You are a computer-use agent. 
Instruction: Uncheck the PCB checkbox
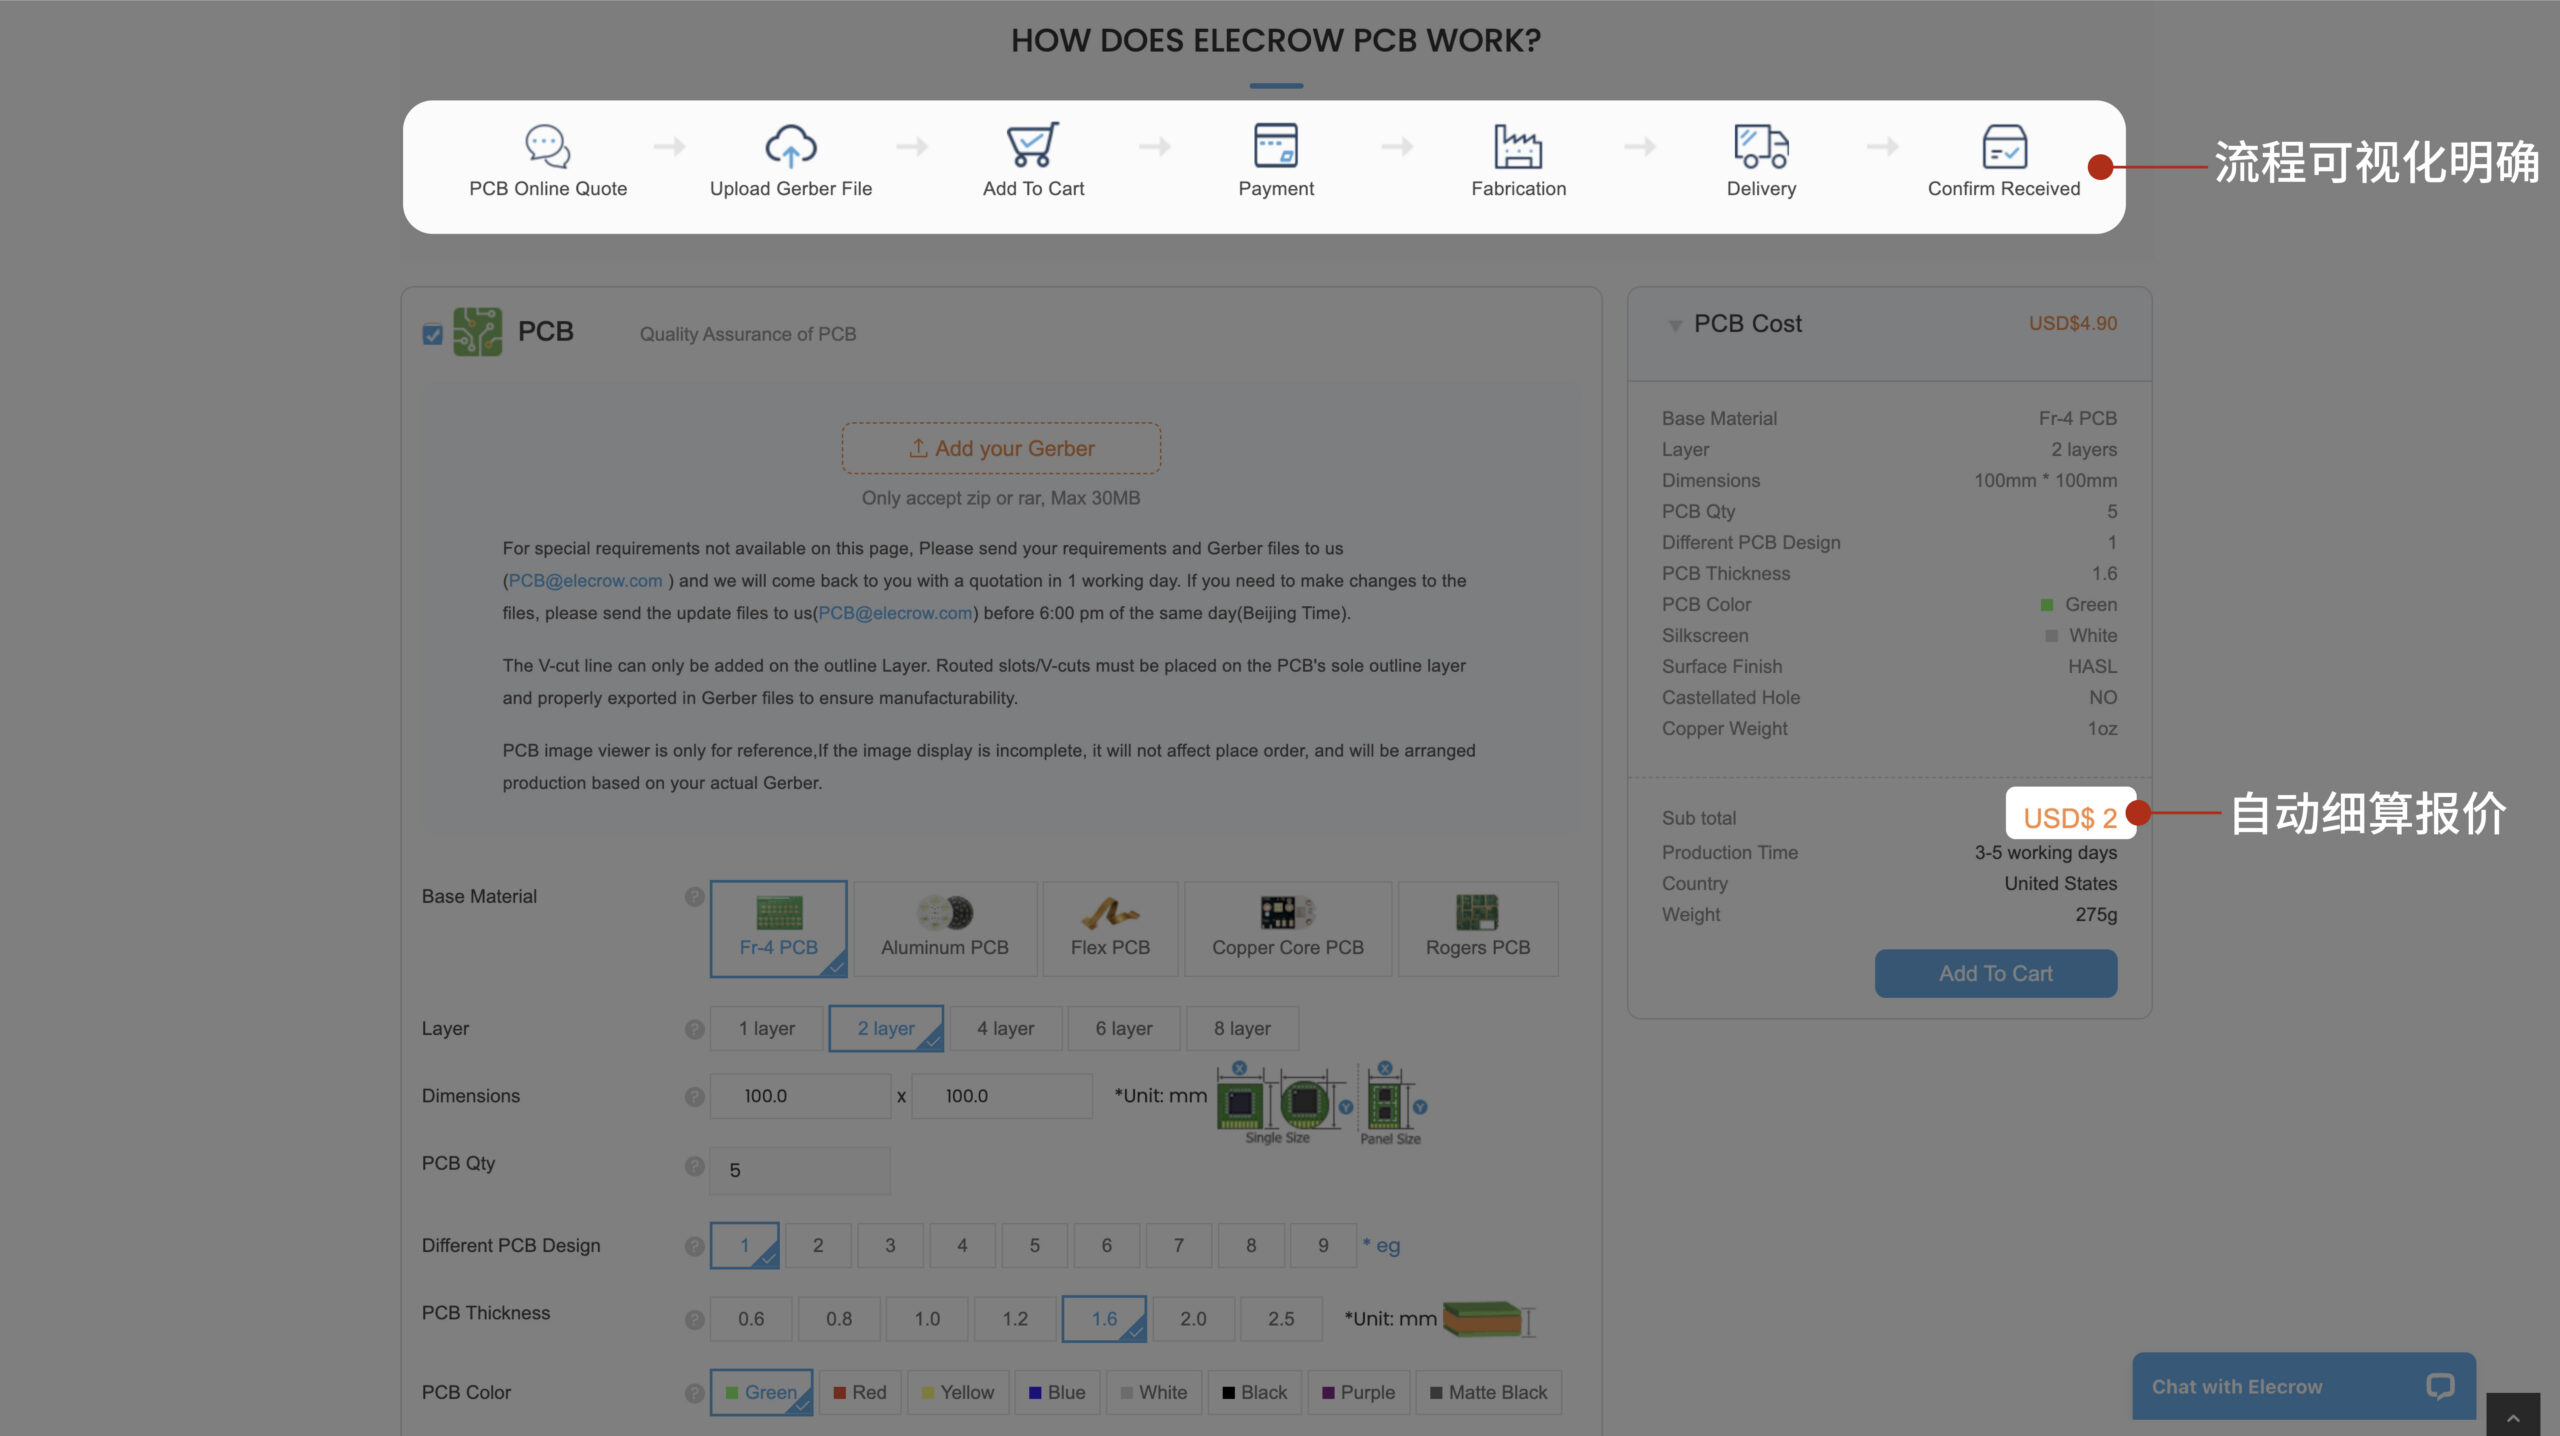[432, 335]
